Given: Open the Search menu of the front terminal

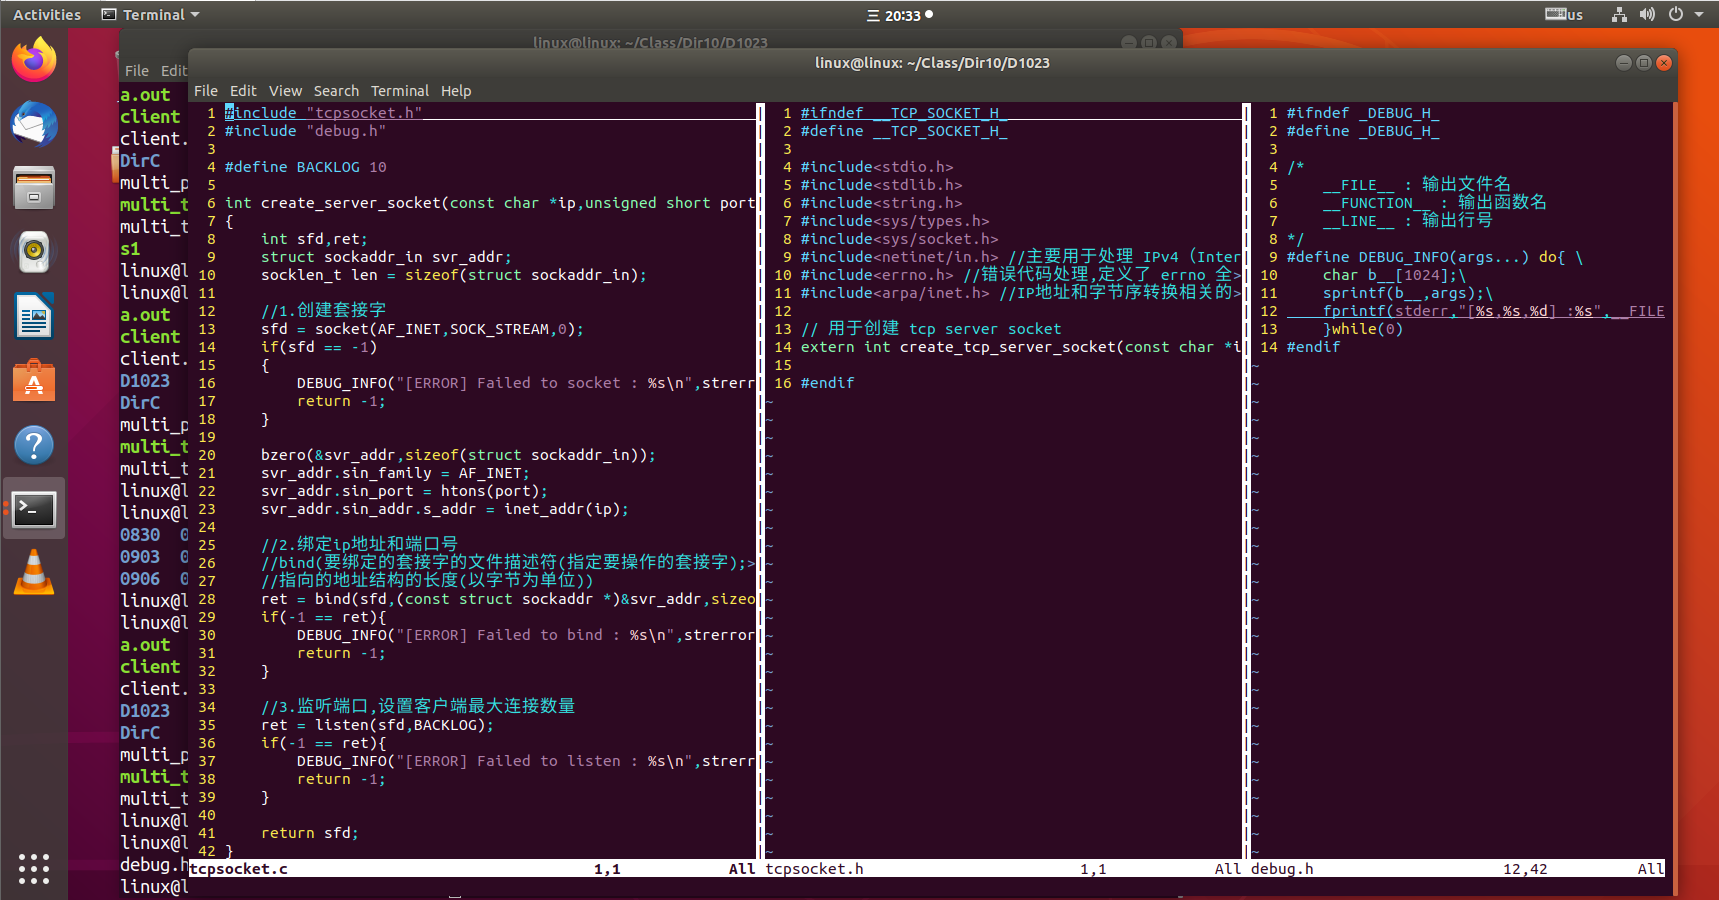Looking at the screenshot, I should tap(336, 91).
